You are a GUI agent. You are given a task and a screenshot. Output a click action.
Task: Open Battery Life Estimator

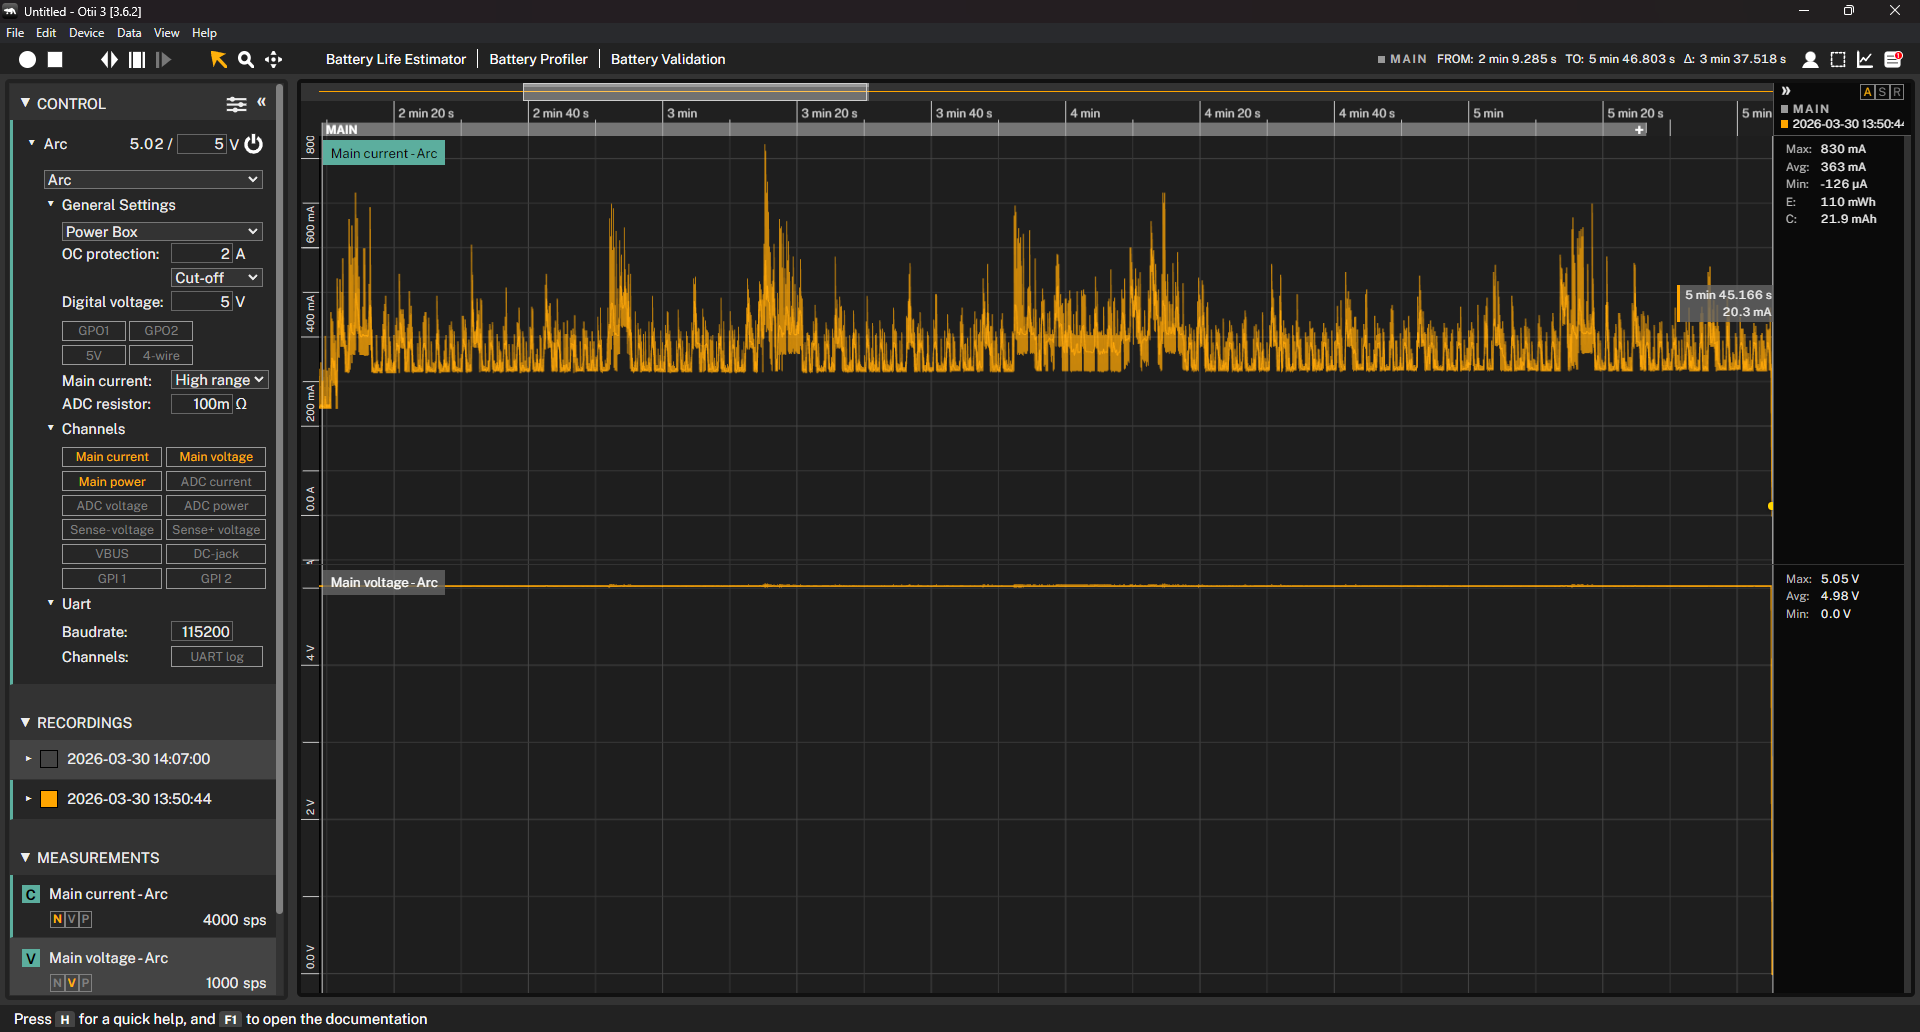pos(396,59)
